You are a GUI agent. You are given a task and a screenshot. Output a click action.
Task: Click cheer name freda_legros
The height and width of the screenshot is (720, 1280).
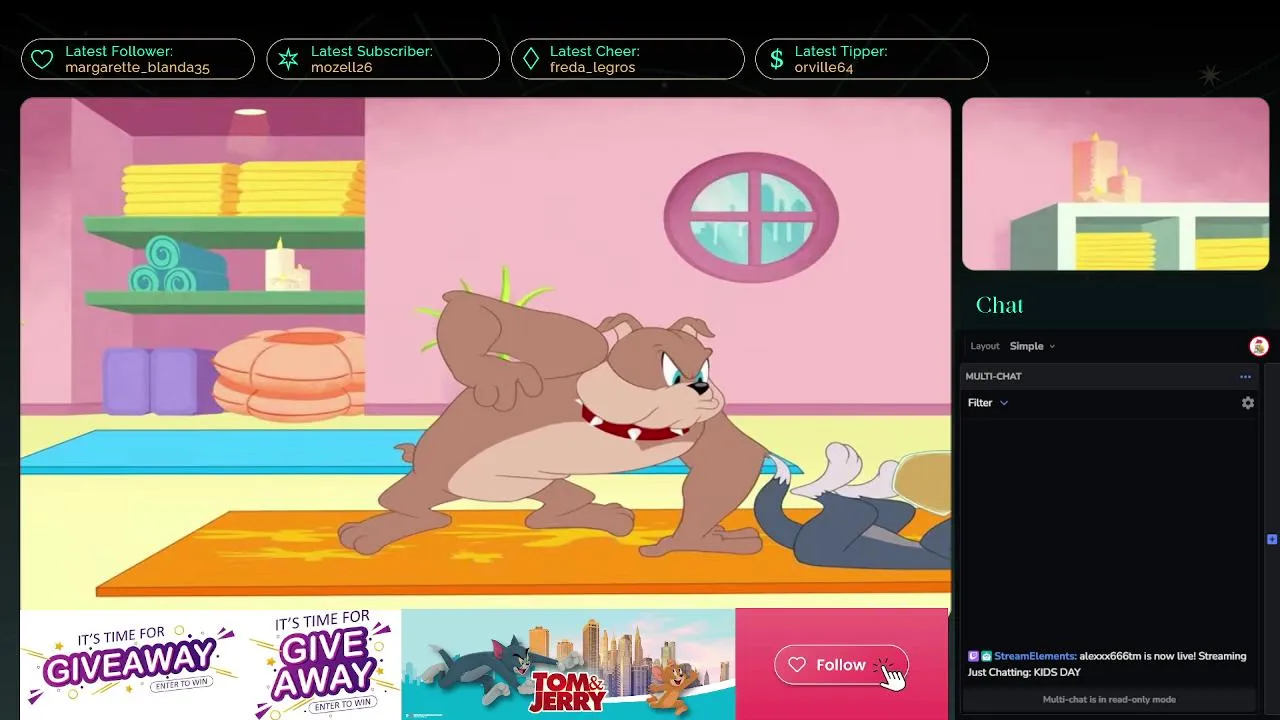pos(592,68)
